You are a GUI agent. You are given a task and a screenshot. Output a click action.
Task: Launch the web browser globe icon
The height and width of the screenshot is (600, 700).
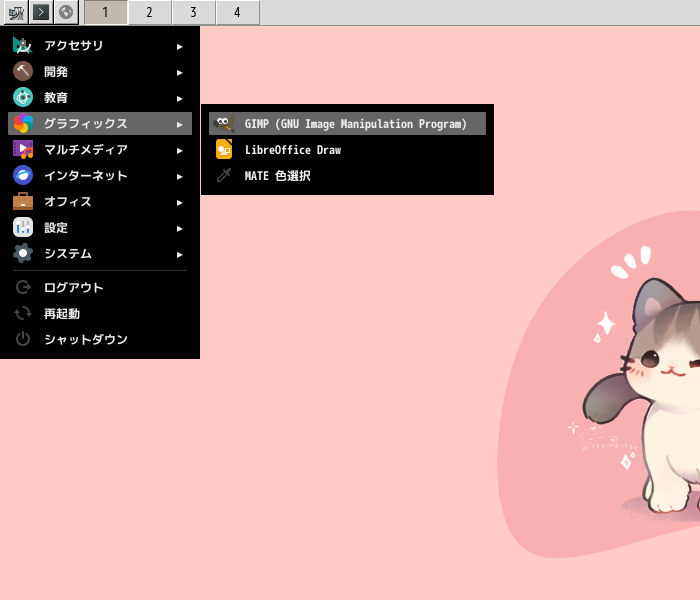point(66,12)
